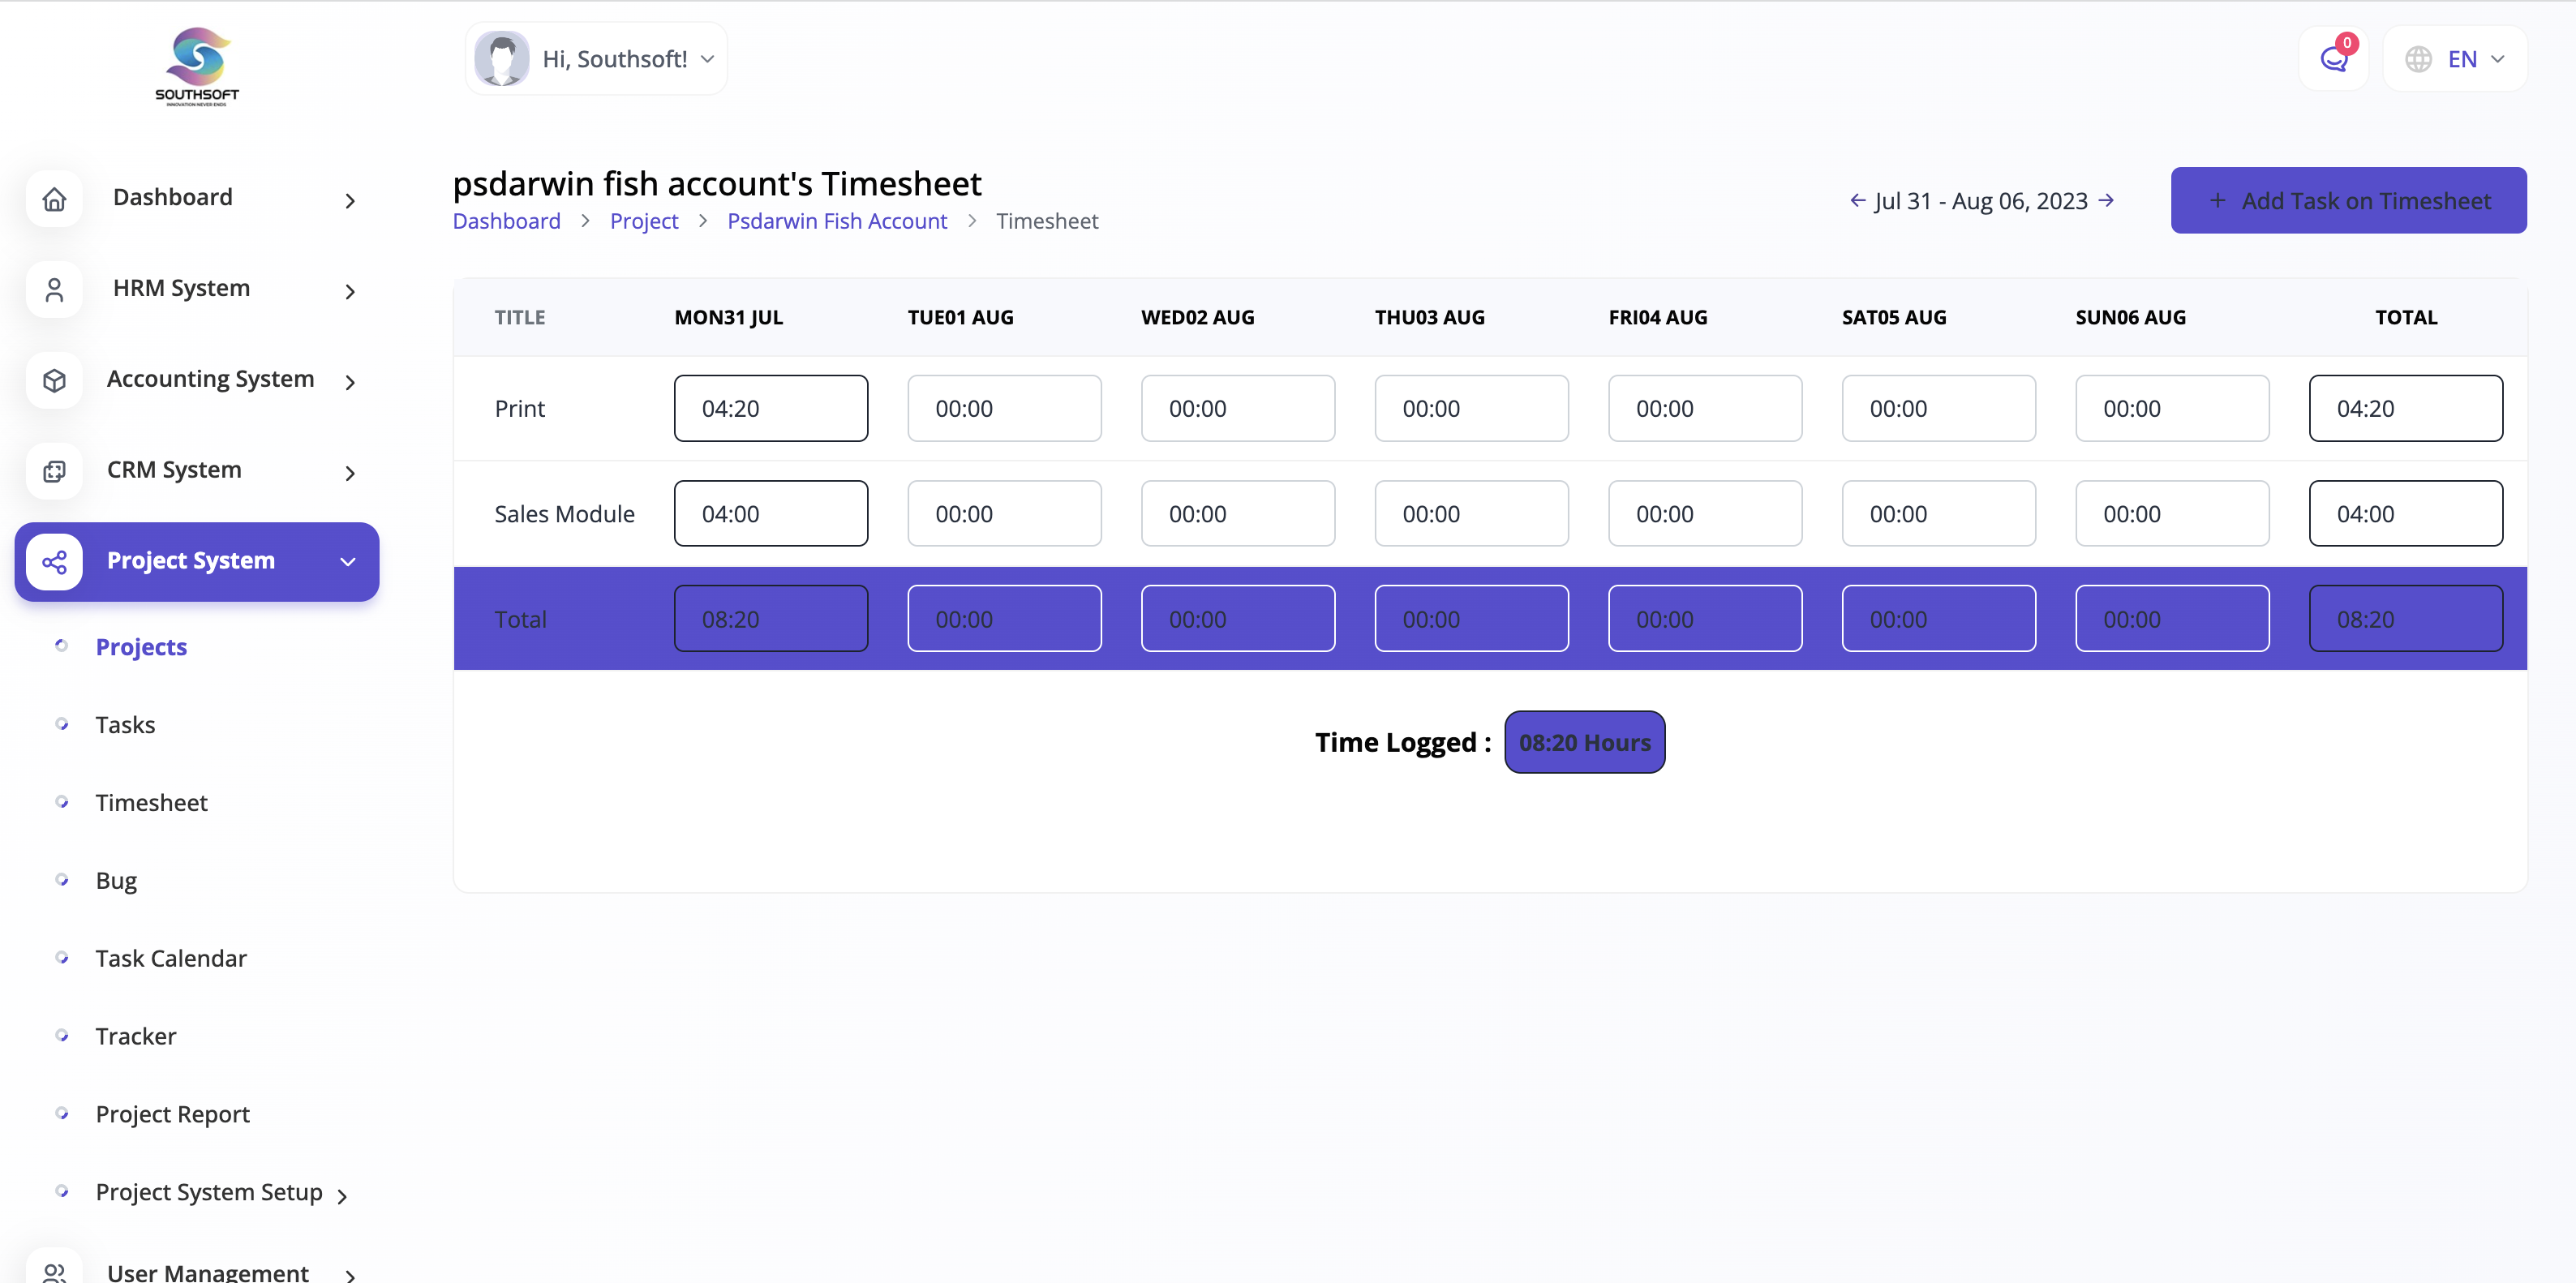Collapse the Project System menu
The height and width of the screenshot is (1283, 2576).
[x=348, y=562]
